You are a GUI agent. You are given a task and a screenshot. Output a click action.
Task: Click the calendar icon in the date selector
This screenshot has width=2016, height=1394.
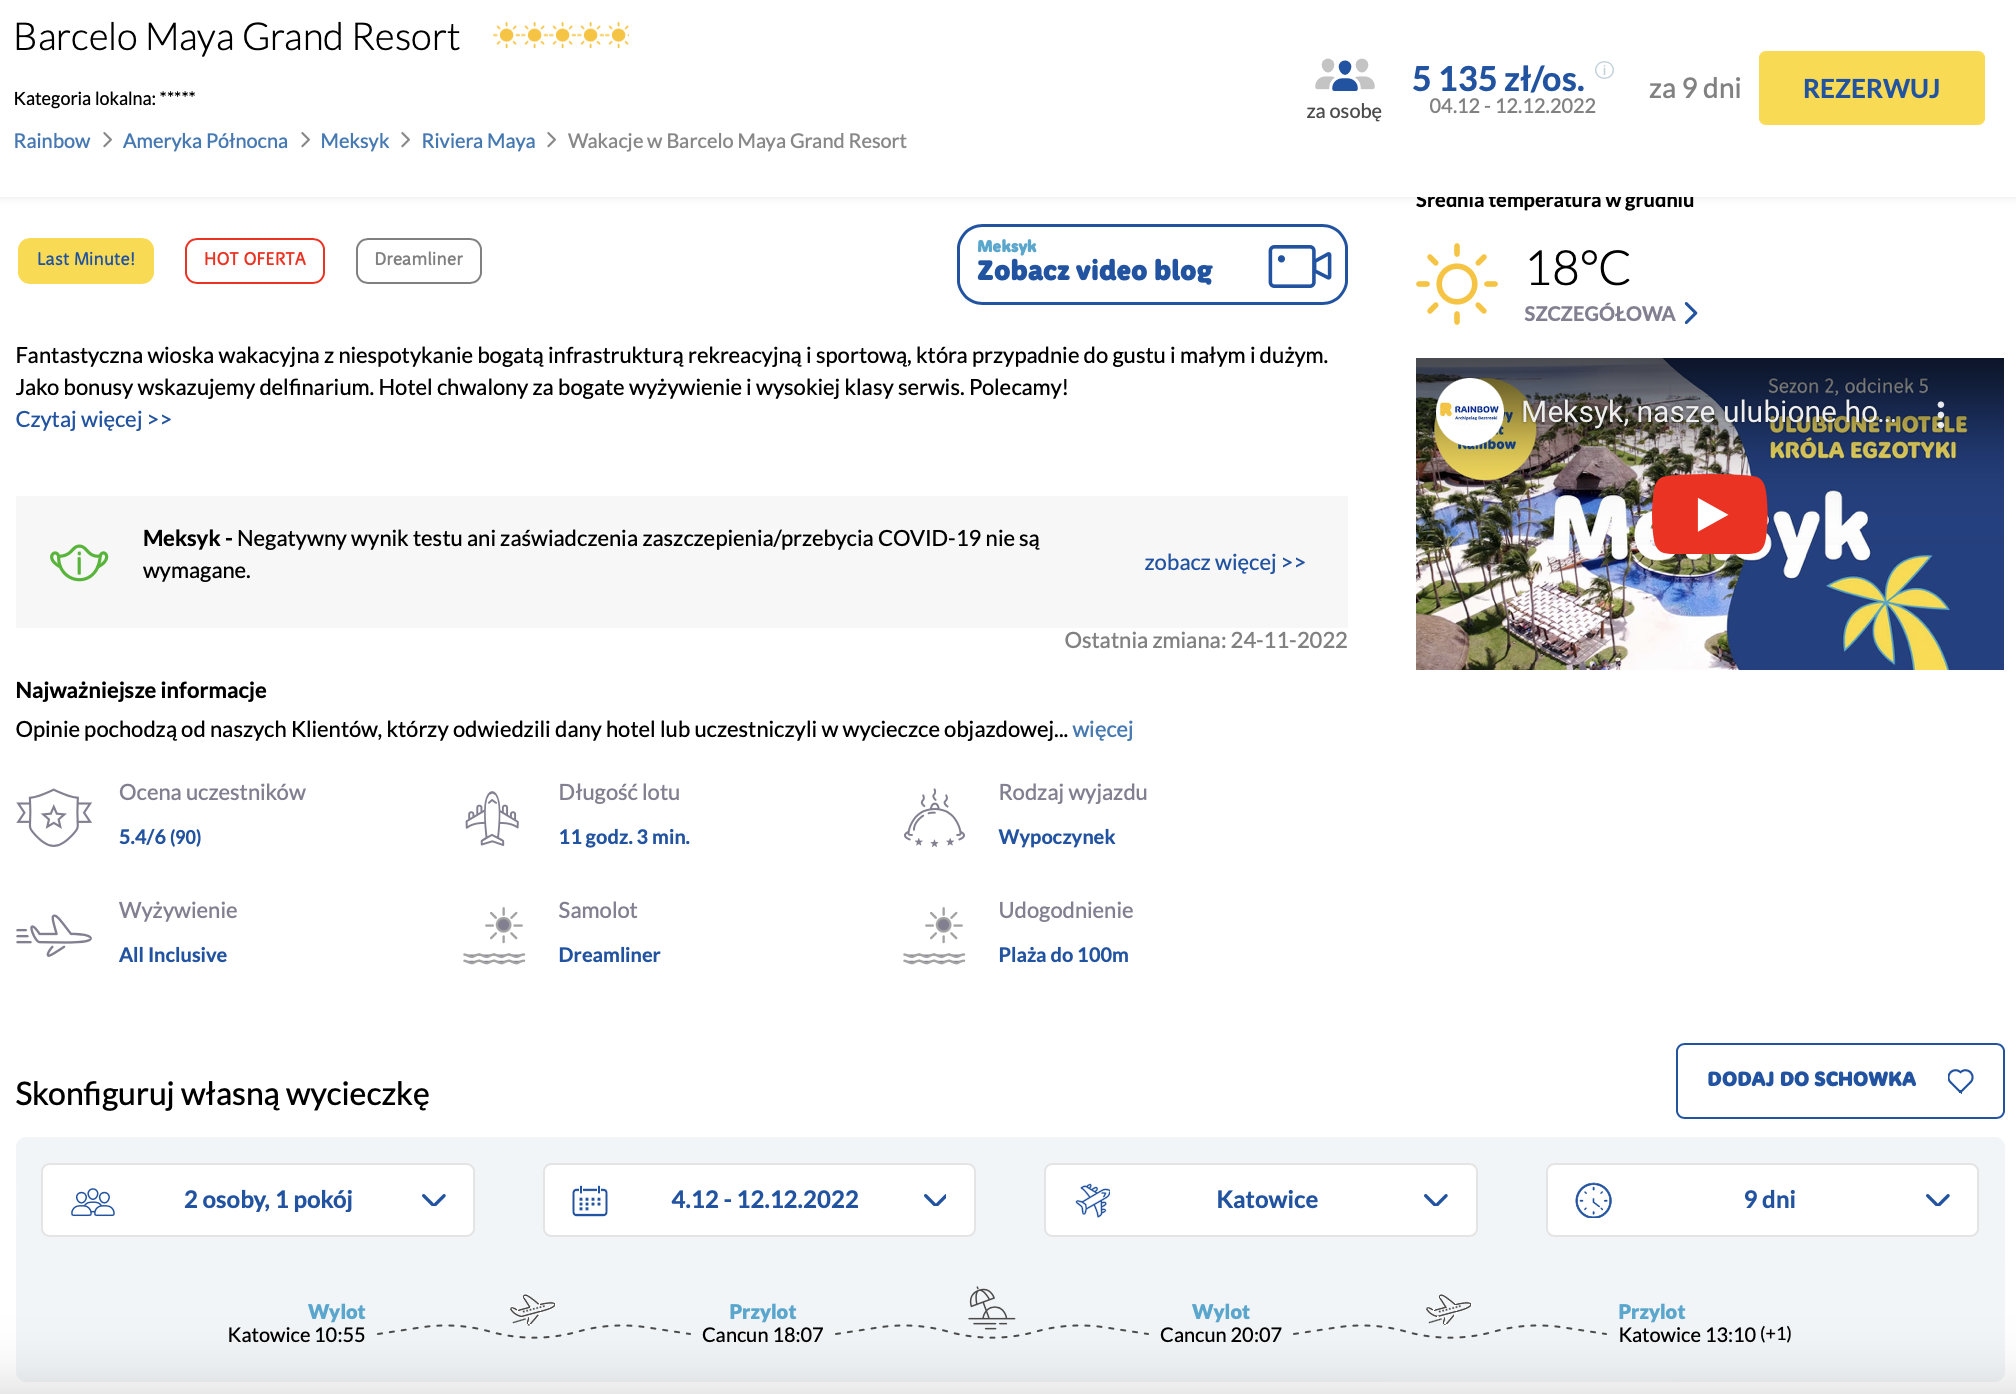tap(590, 1200)
